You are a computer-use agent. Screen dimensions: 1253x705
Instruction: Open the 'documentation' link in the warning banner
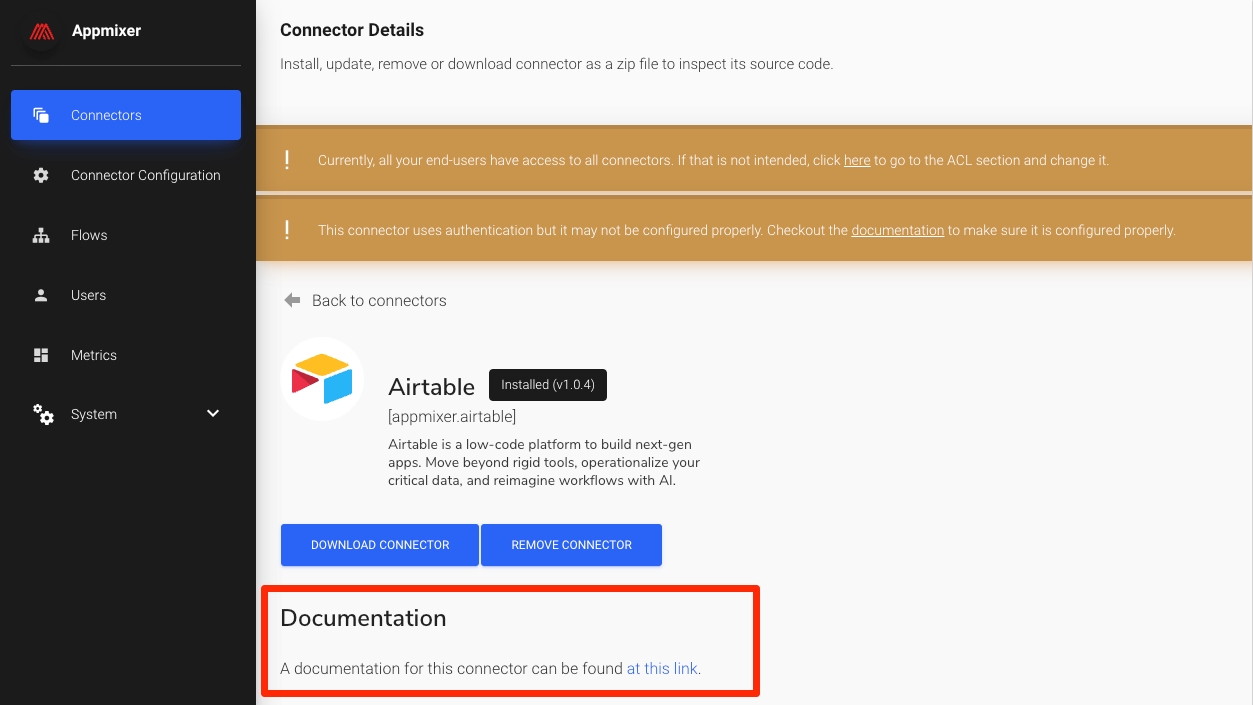click(x=897, y=230)
